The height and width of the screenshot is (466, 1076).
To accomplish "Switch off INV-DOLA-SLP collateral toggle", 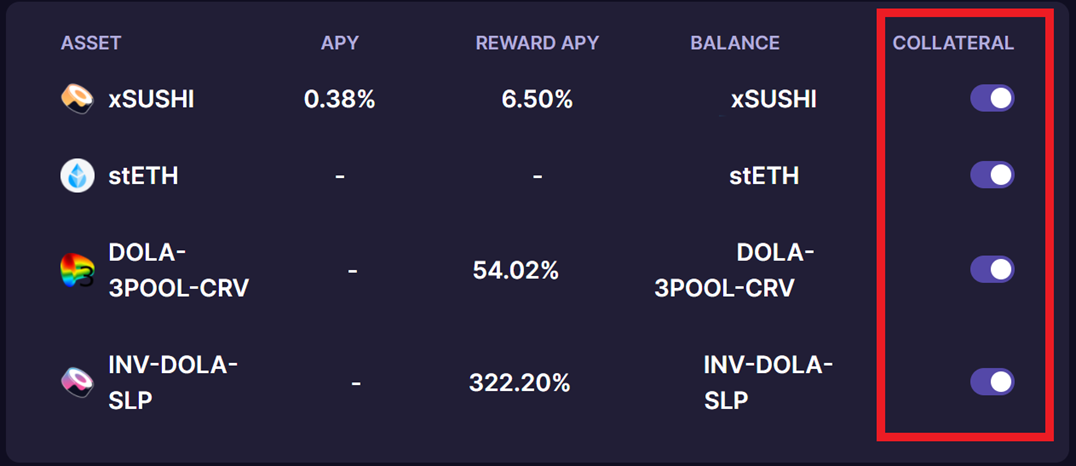I will click(x=992, y=382).
